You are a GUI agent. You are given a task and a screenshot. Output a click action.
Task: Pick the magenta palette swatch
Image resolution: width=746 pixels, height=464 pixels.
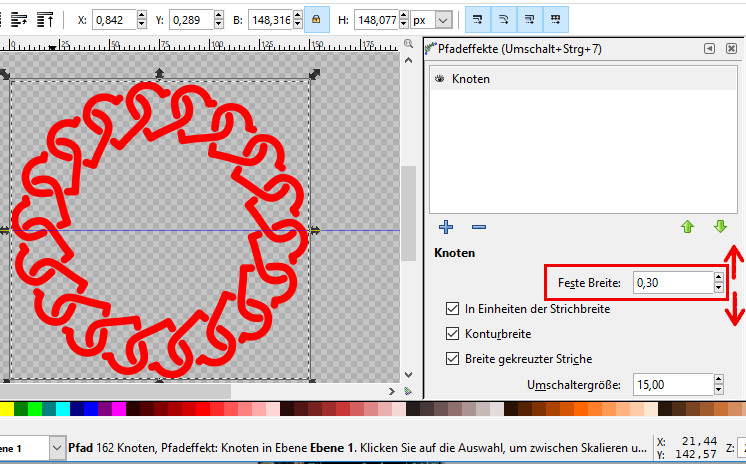click(119, 409)
